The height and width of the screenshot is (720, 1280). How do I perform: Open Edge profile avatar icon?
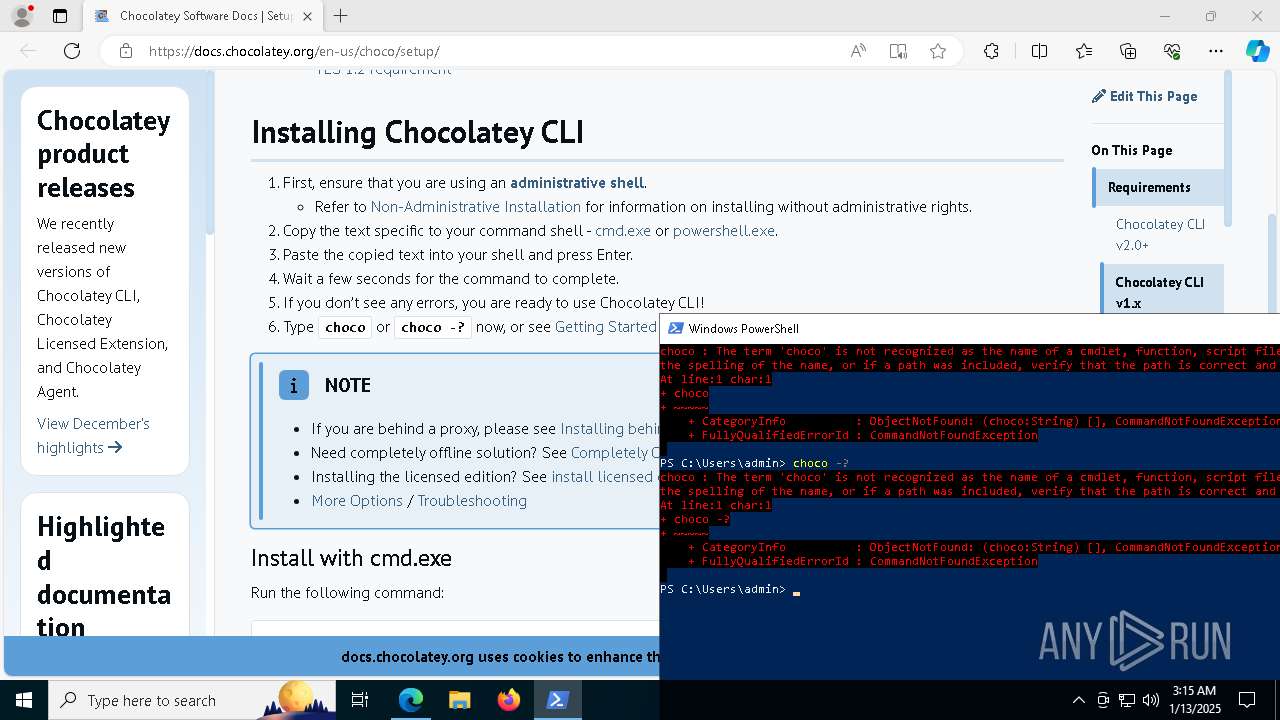point(22,16)
